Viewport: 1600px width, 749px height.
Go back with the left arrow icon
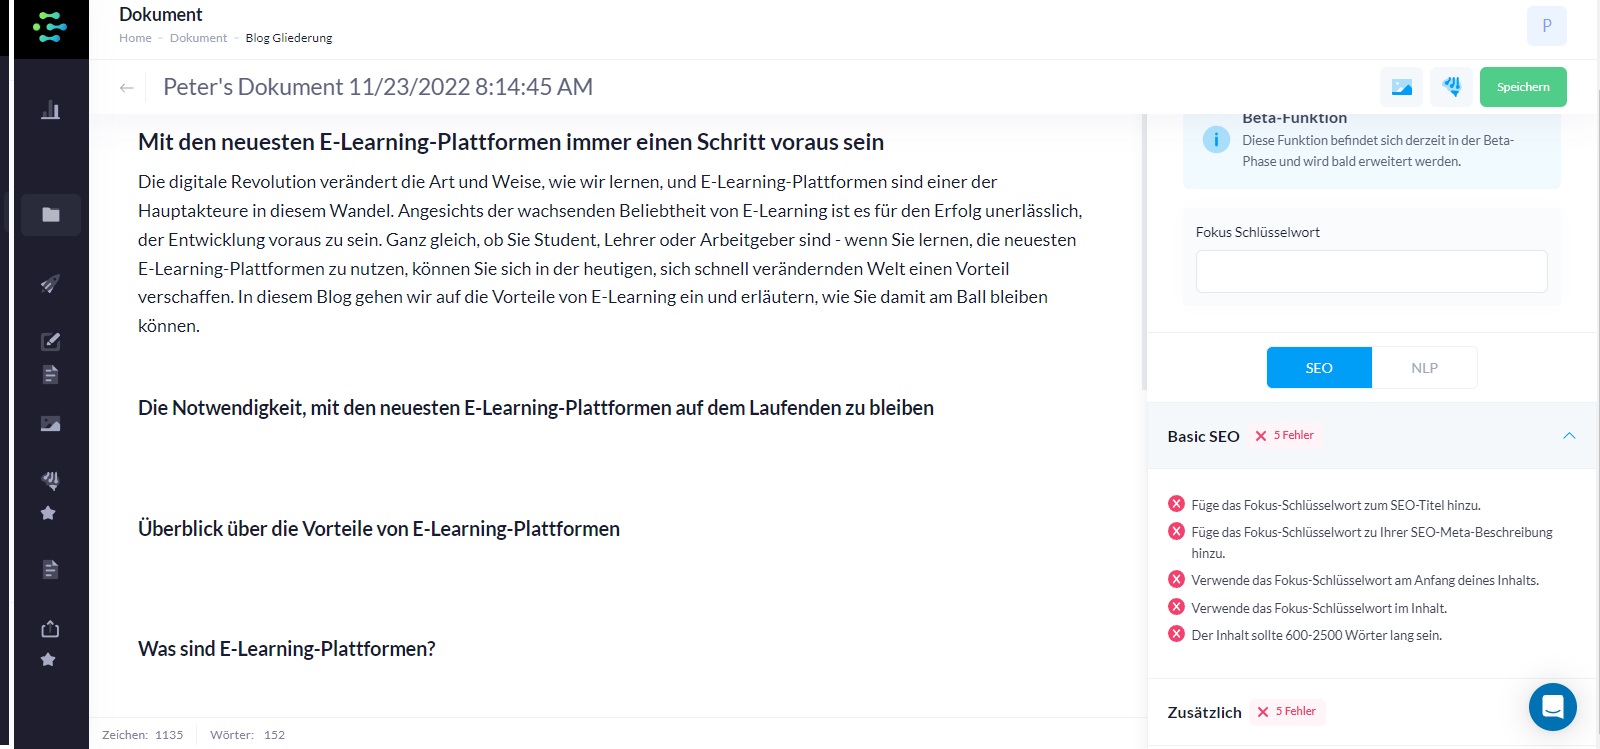(126, 88)
